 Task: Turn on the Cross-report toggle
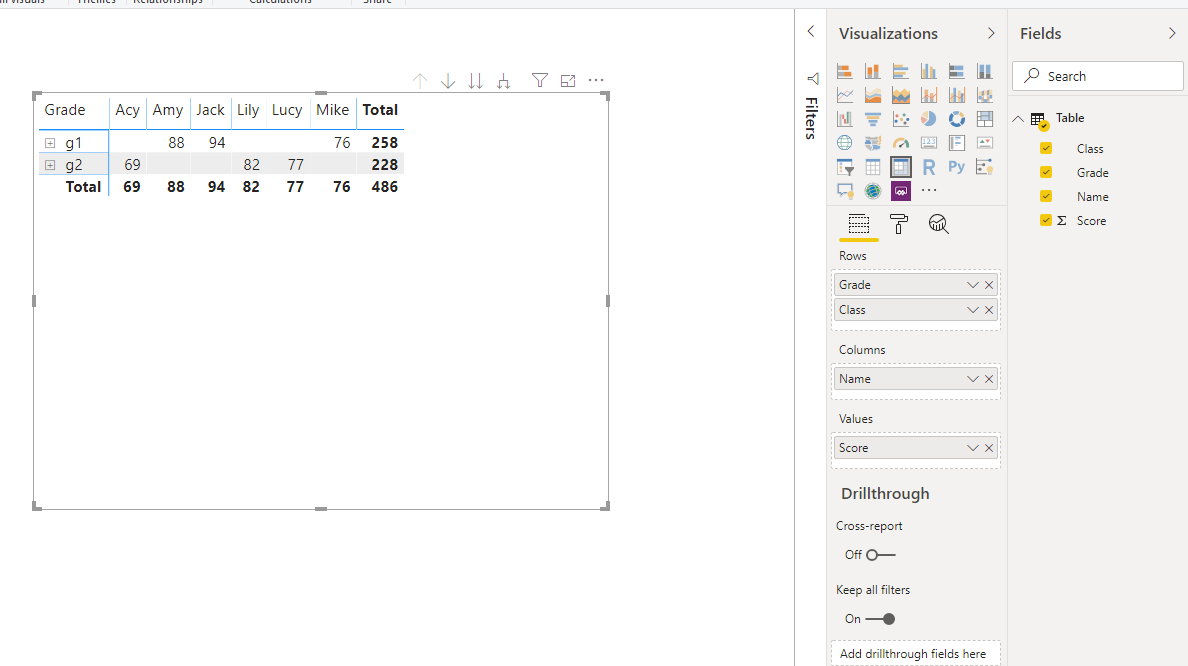click(x=880, y=555)
